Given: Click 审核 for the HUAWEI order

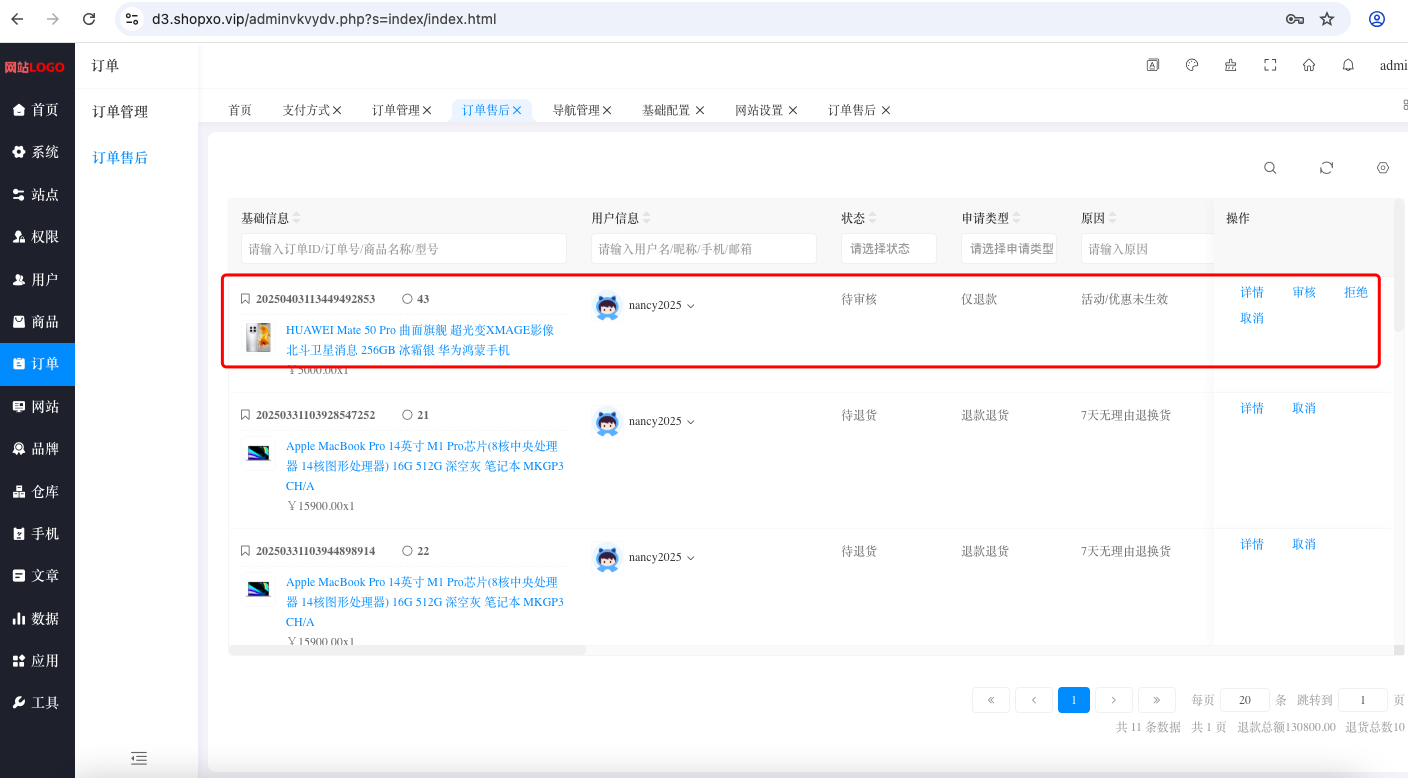Looking at the screenshot, I should [1304, 293].
